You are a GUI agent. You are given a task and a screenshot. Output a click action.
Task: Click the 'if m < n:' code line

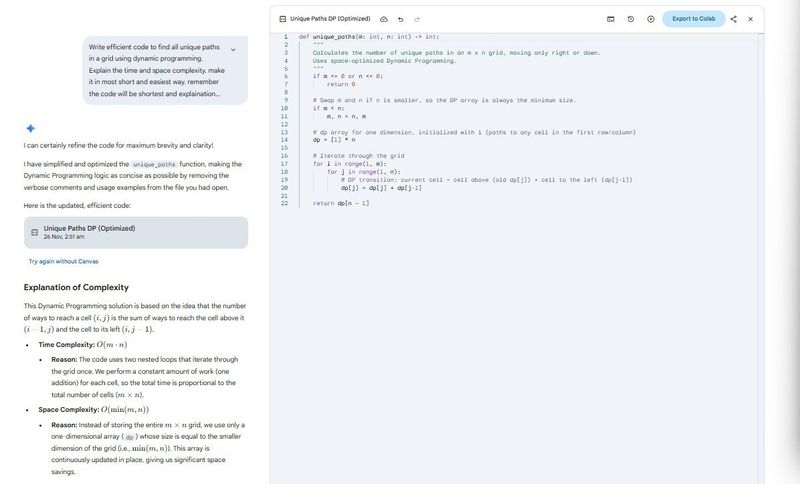[x=329, y=108]
